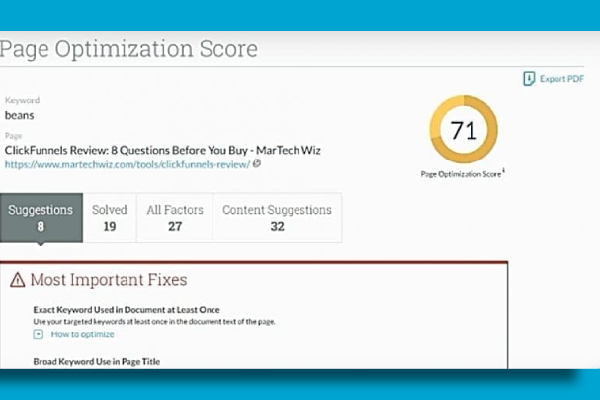Click the Page Optimization Score heading
The image size is (600, 400).
(129, 49)
